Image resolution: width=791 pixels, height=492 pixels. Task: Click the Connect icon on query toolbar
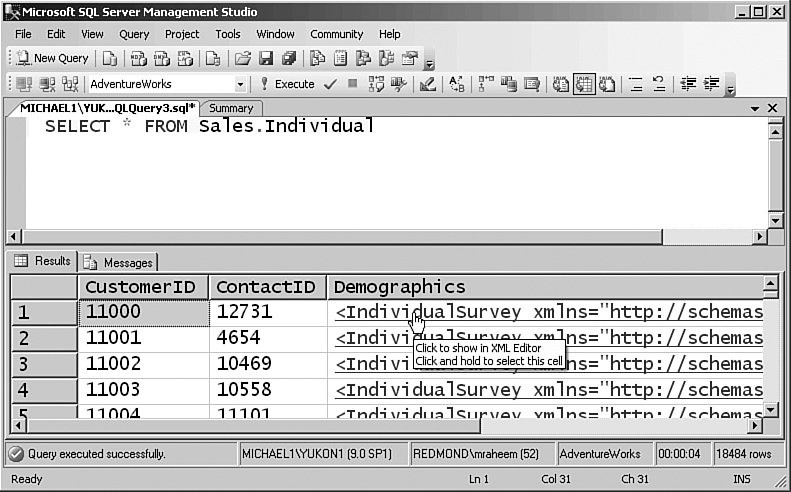click(x=24, y=84)
